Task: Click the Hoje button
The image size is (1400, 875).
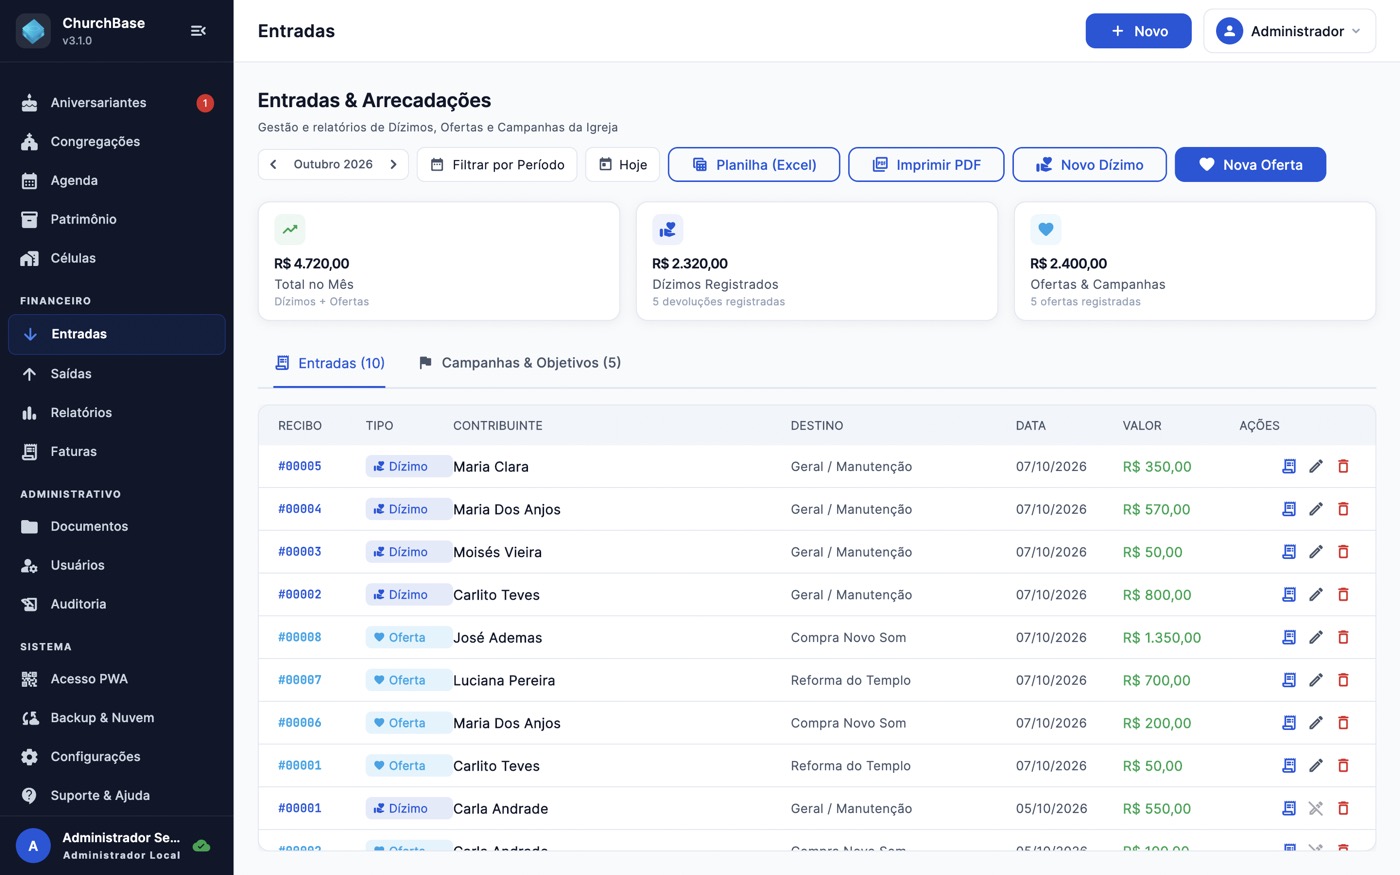Action: tap(622, 165)
